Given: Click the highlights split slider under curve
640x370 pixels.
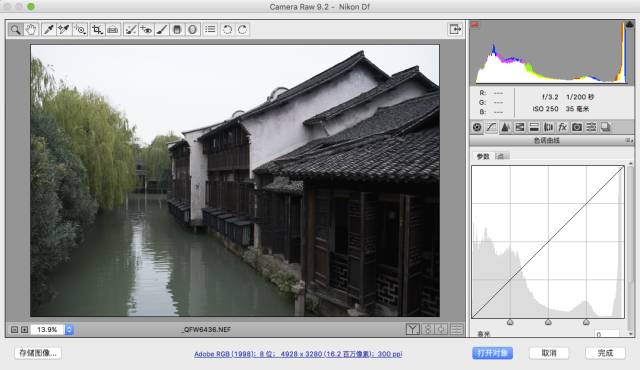Looking at the screenshot, I should 586,322.
